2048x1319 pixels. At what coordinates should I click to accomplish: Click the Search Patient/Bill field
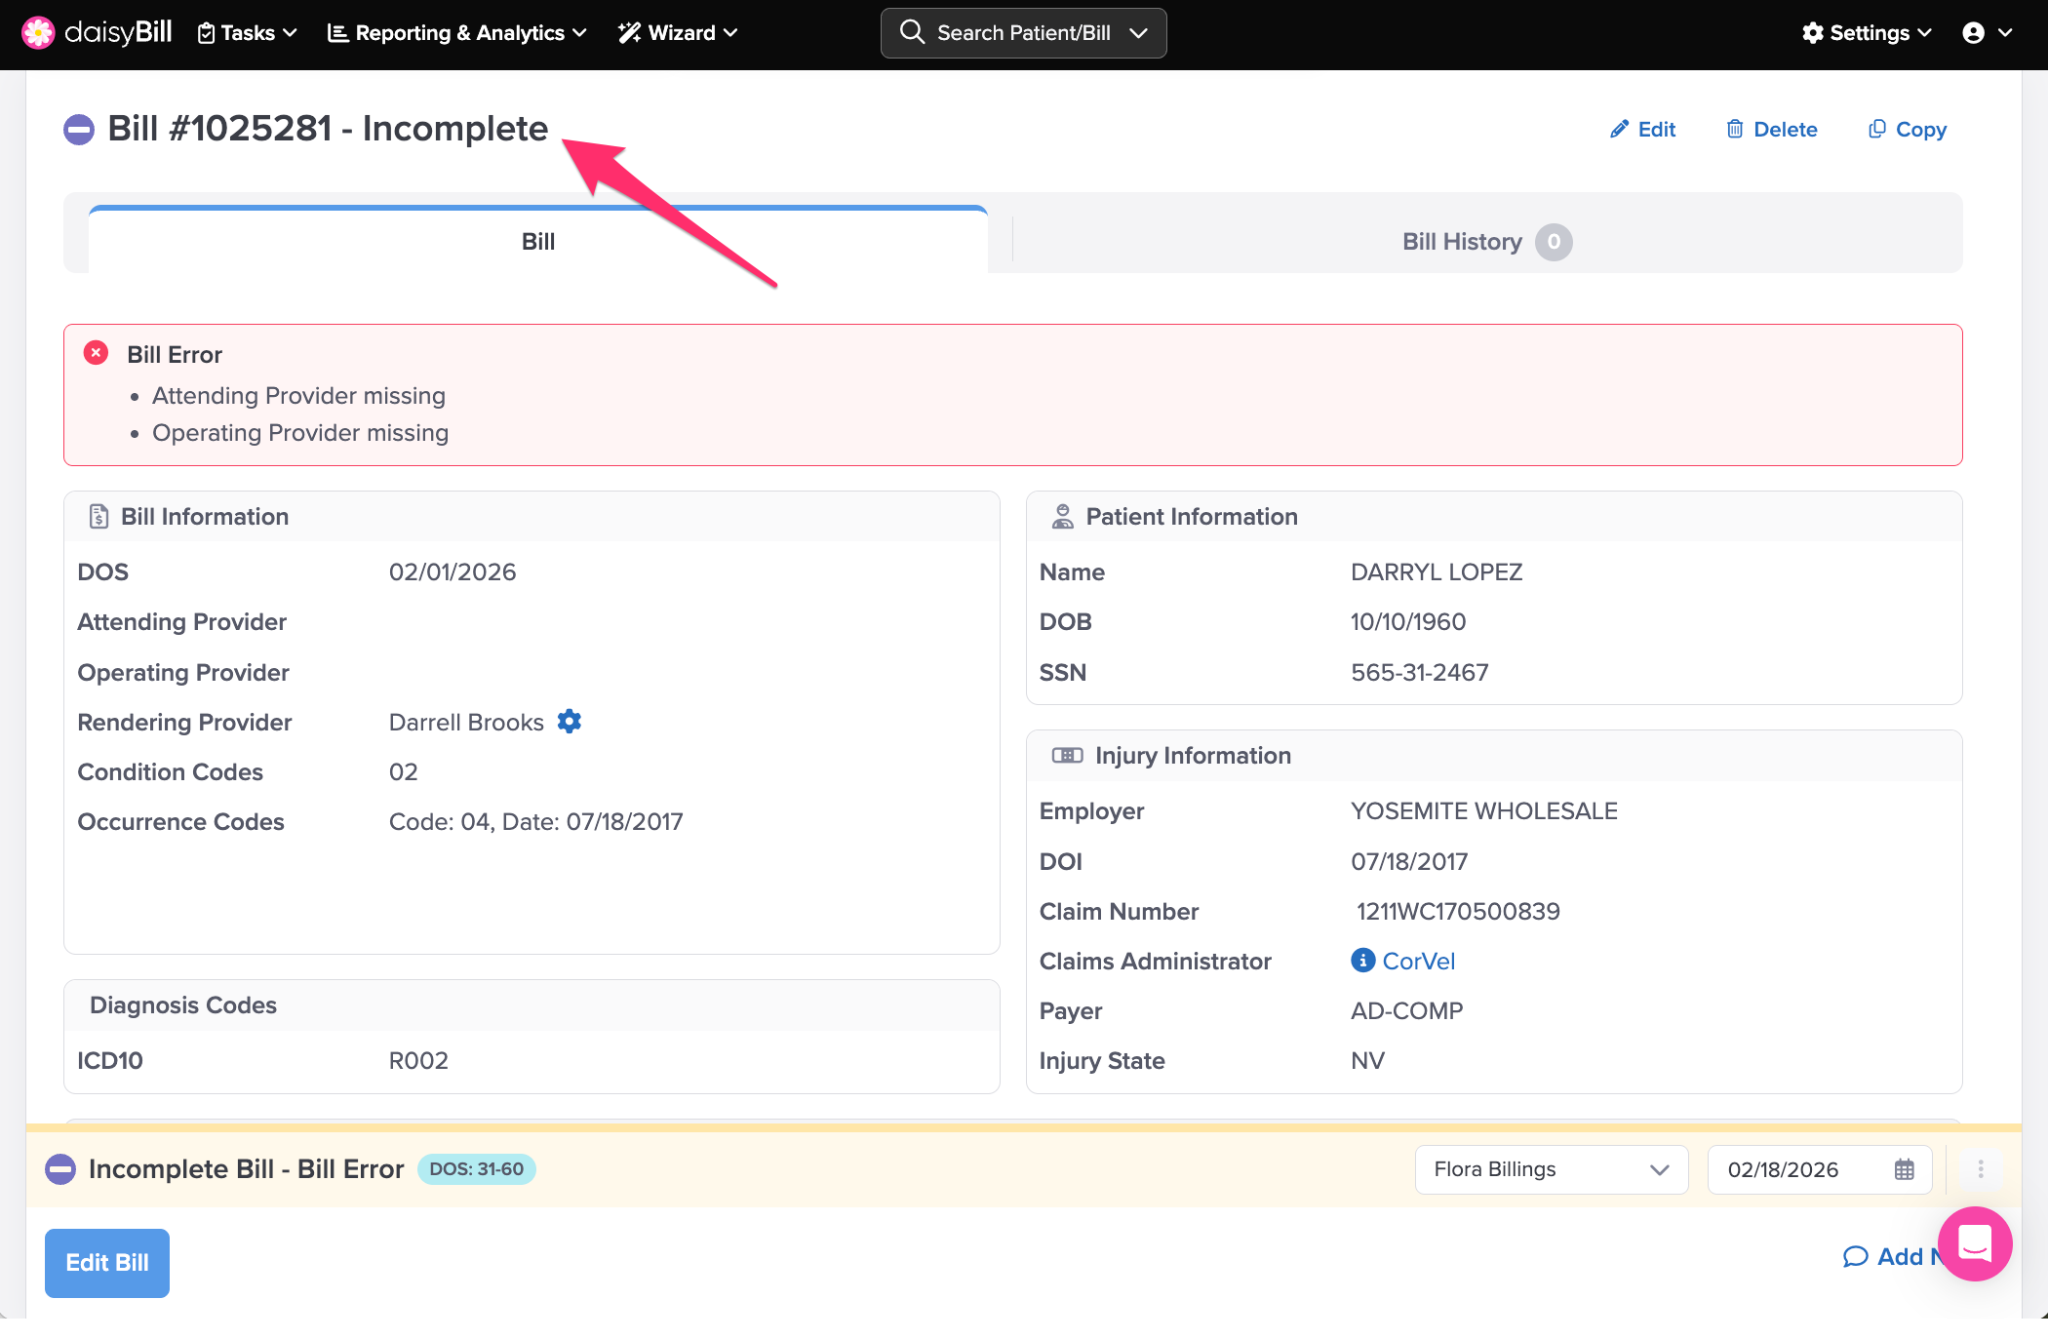1022,32
